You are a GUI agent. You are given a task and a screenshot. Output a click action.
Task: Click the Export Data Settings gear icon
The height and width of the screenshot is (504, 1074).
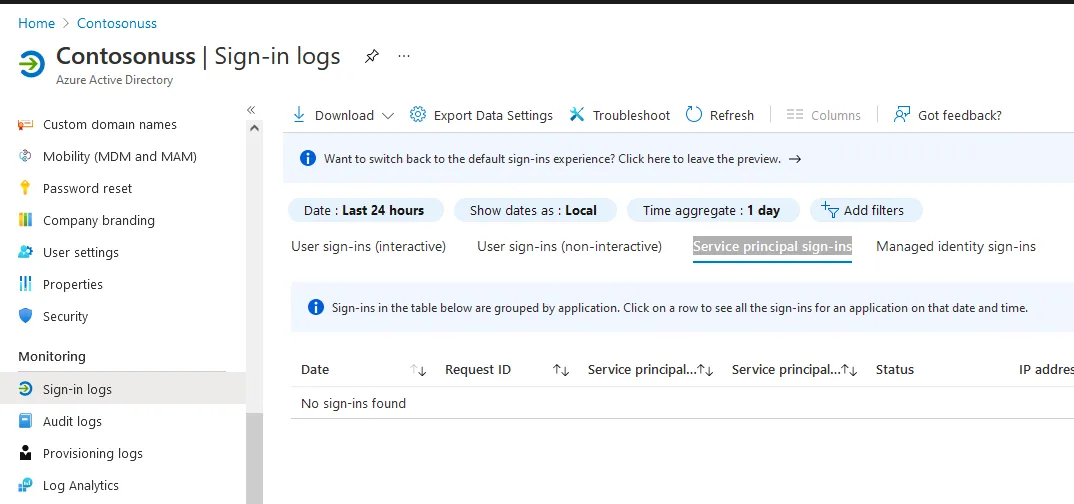tap(418, 114)
